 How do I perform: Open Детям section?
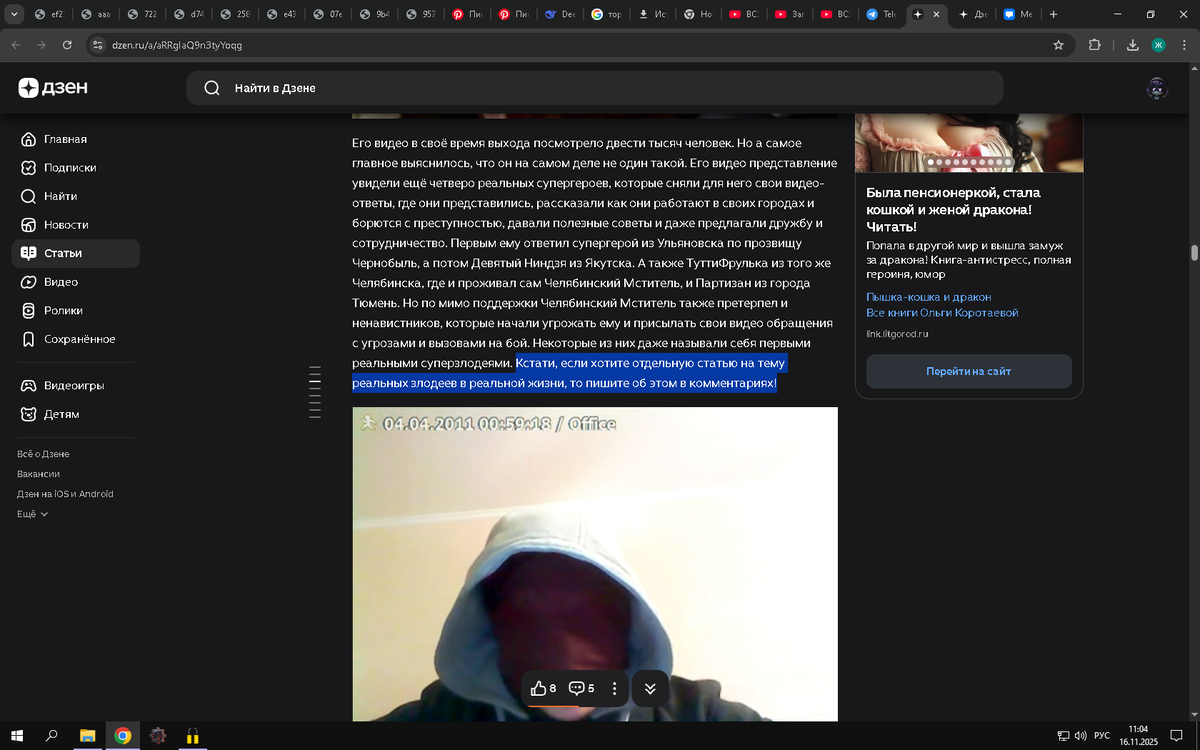pos(75,414)
